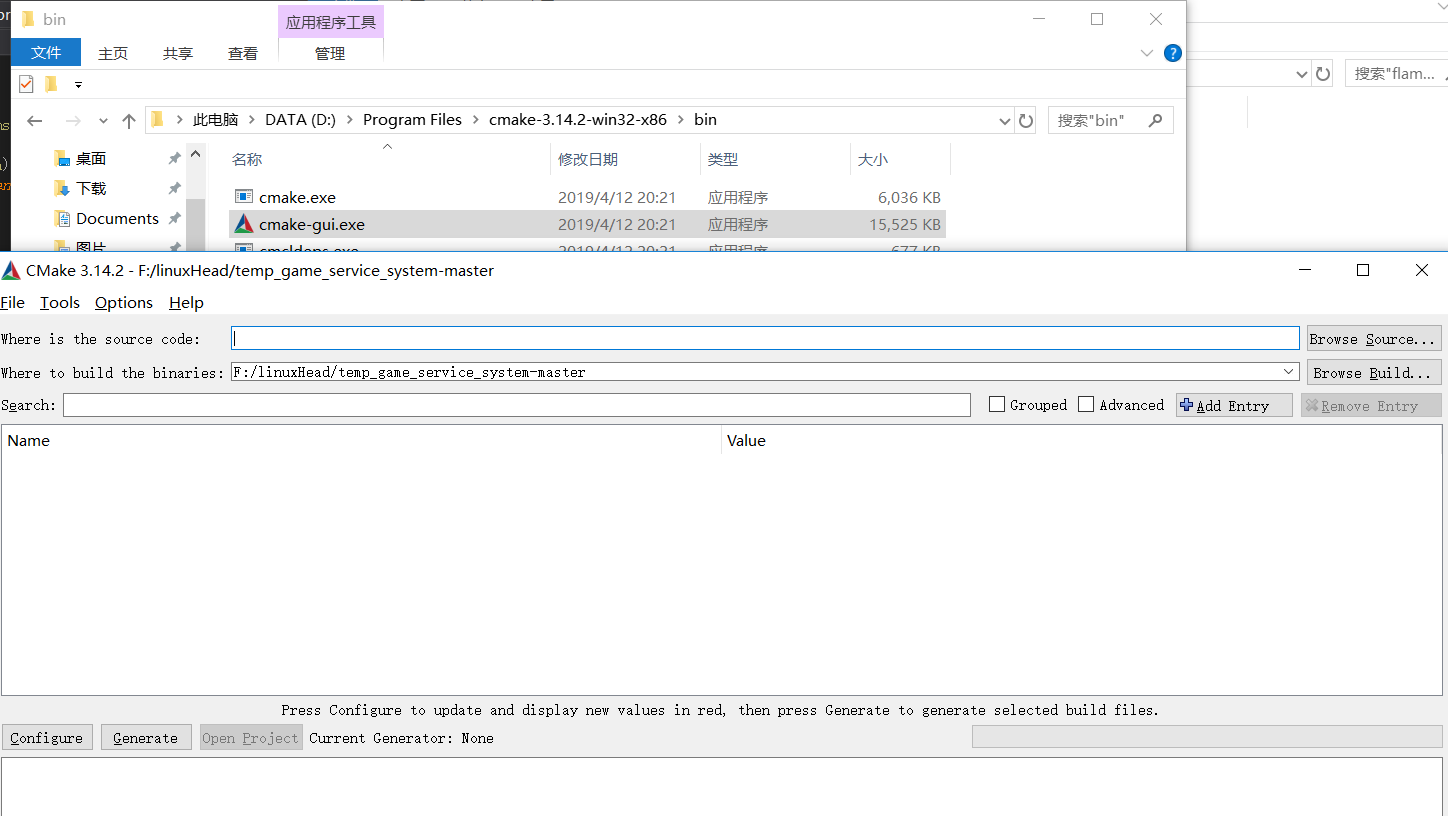Click the Help question mark icon in Explorer
1448x816 pixels.
coord(1172,53)
